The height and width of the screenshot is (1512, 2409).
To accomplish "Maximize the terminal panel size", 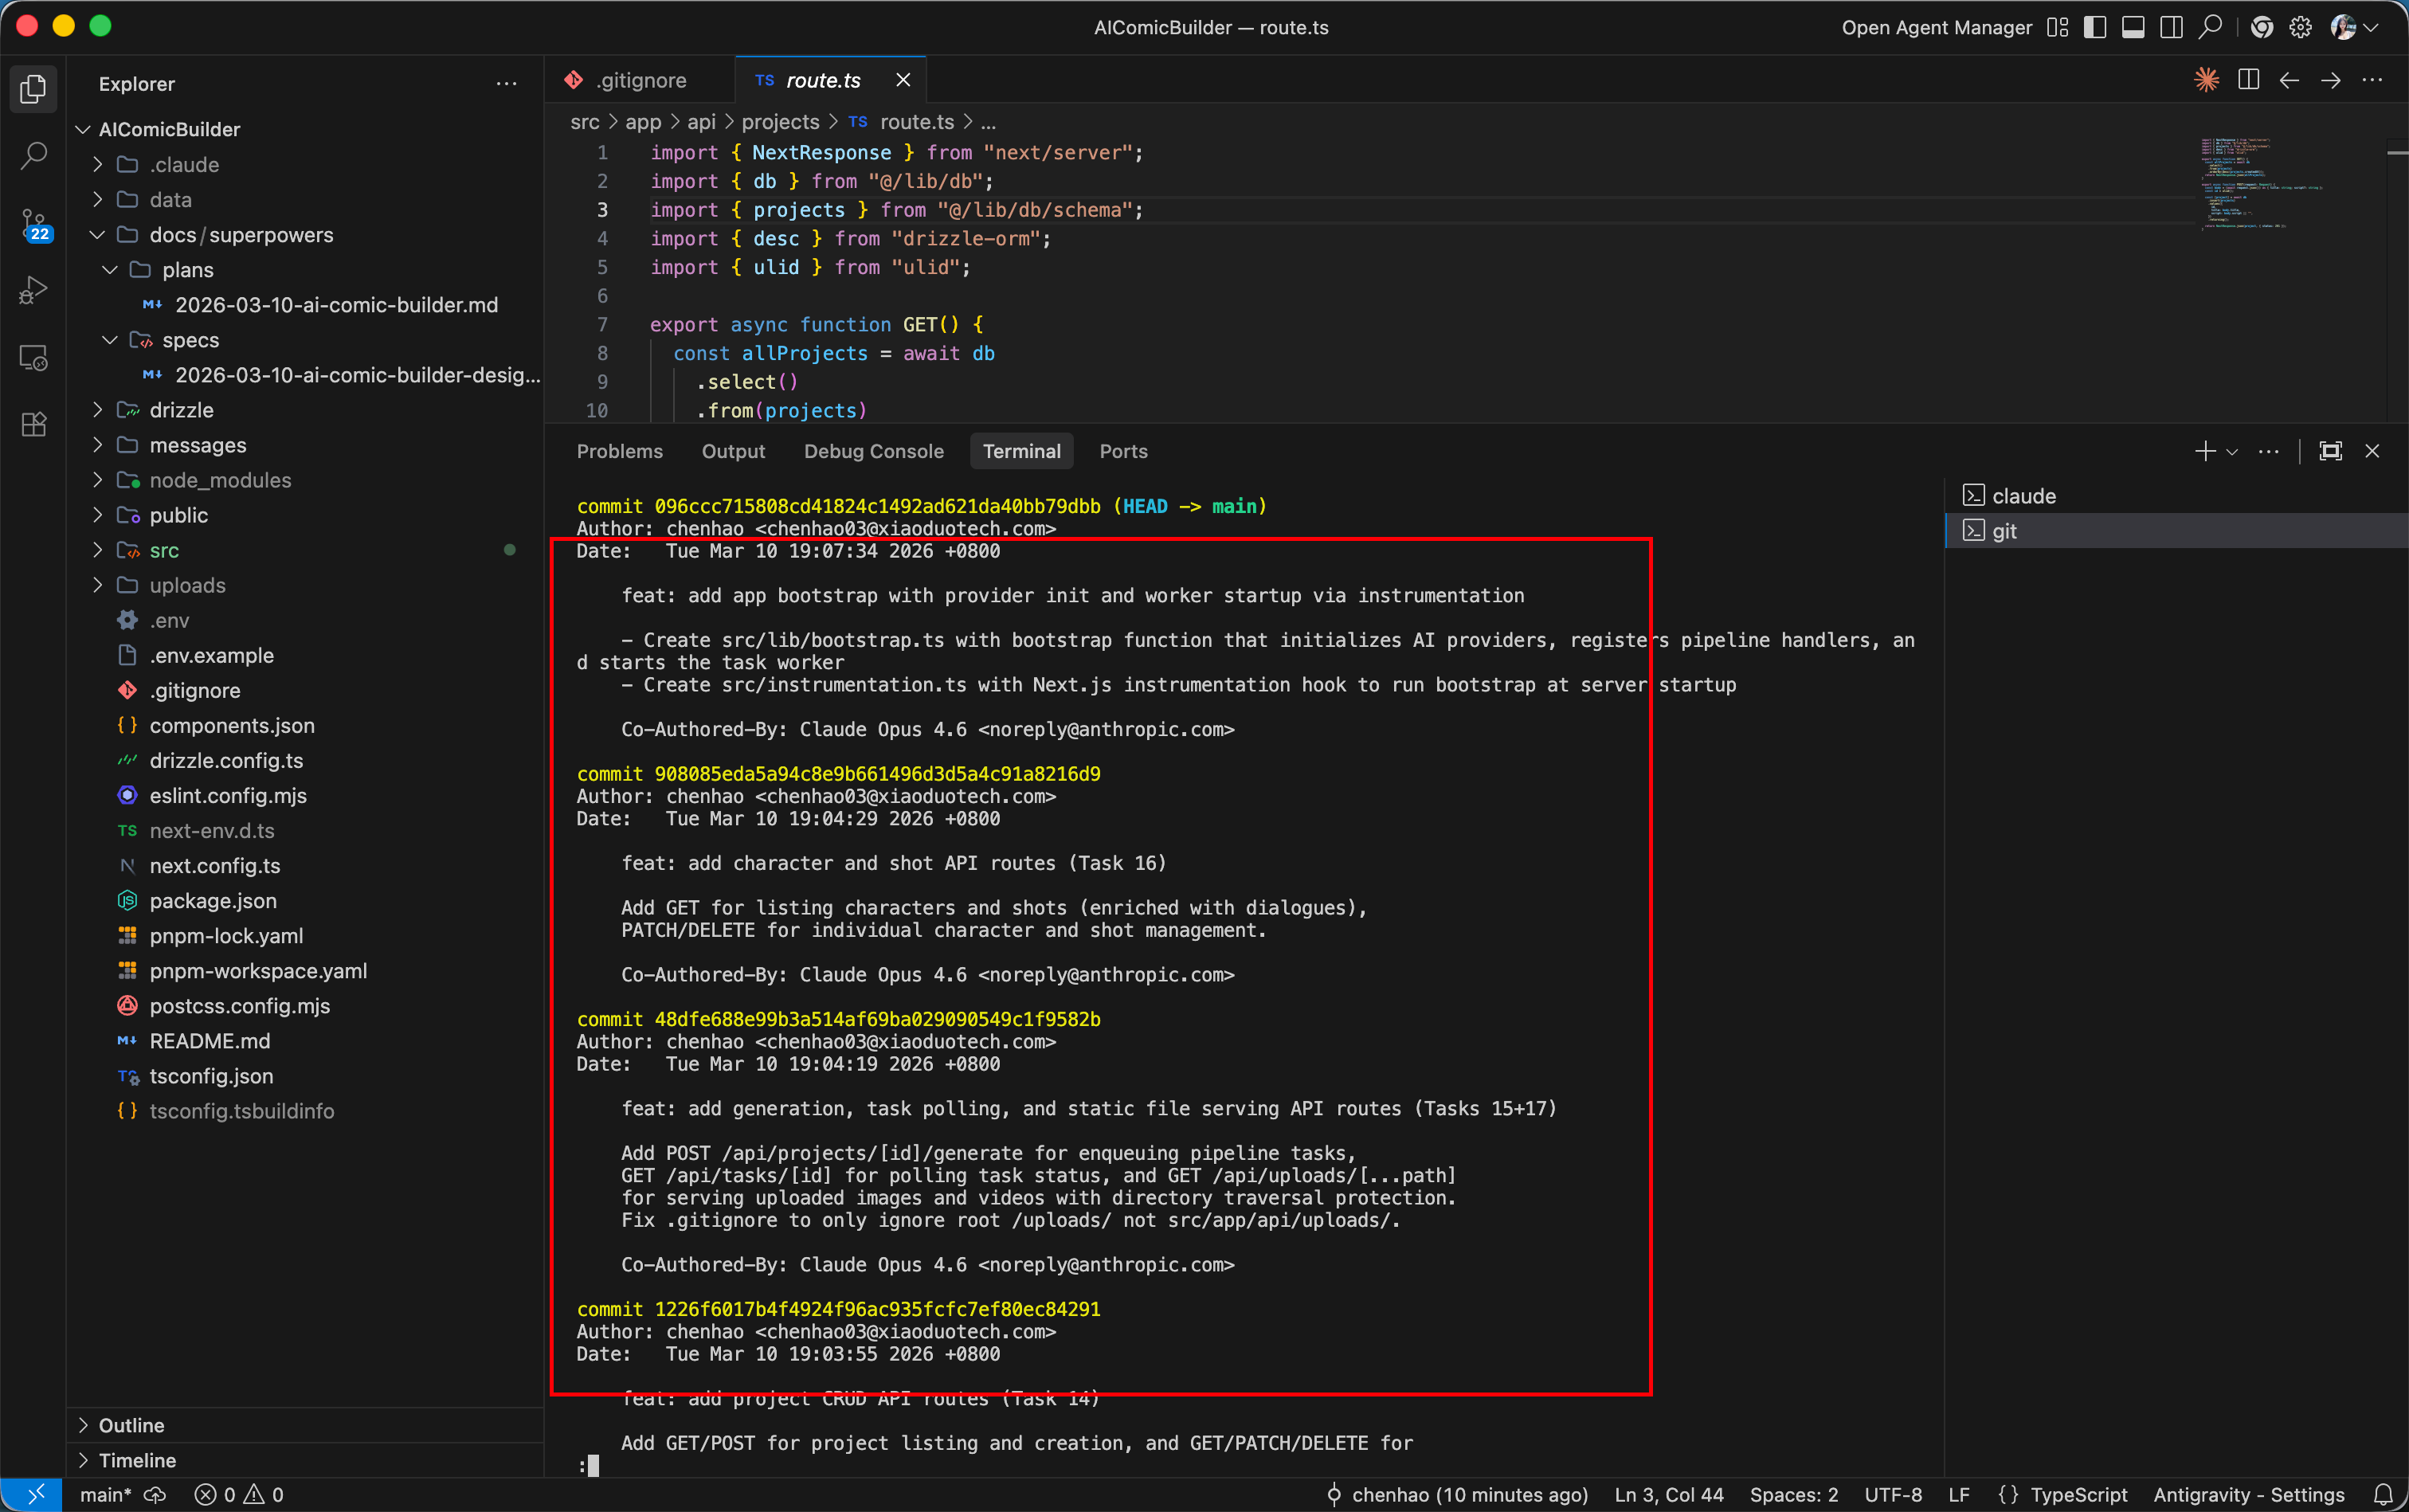I will point(2330,451).
